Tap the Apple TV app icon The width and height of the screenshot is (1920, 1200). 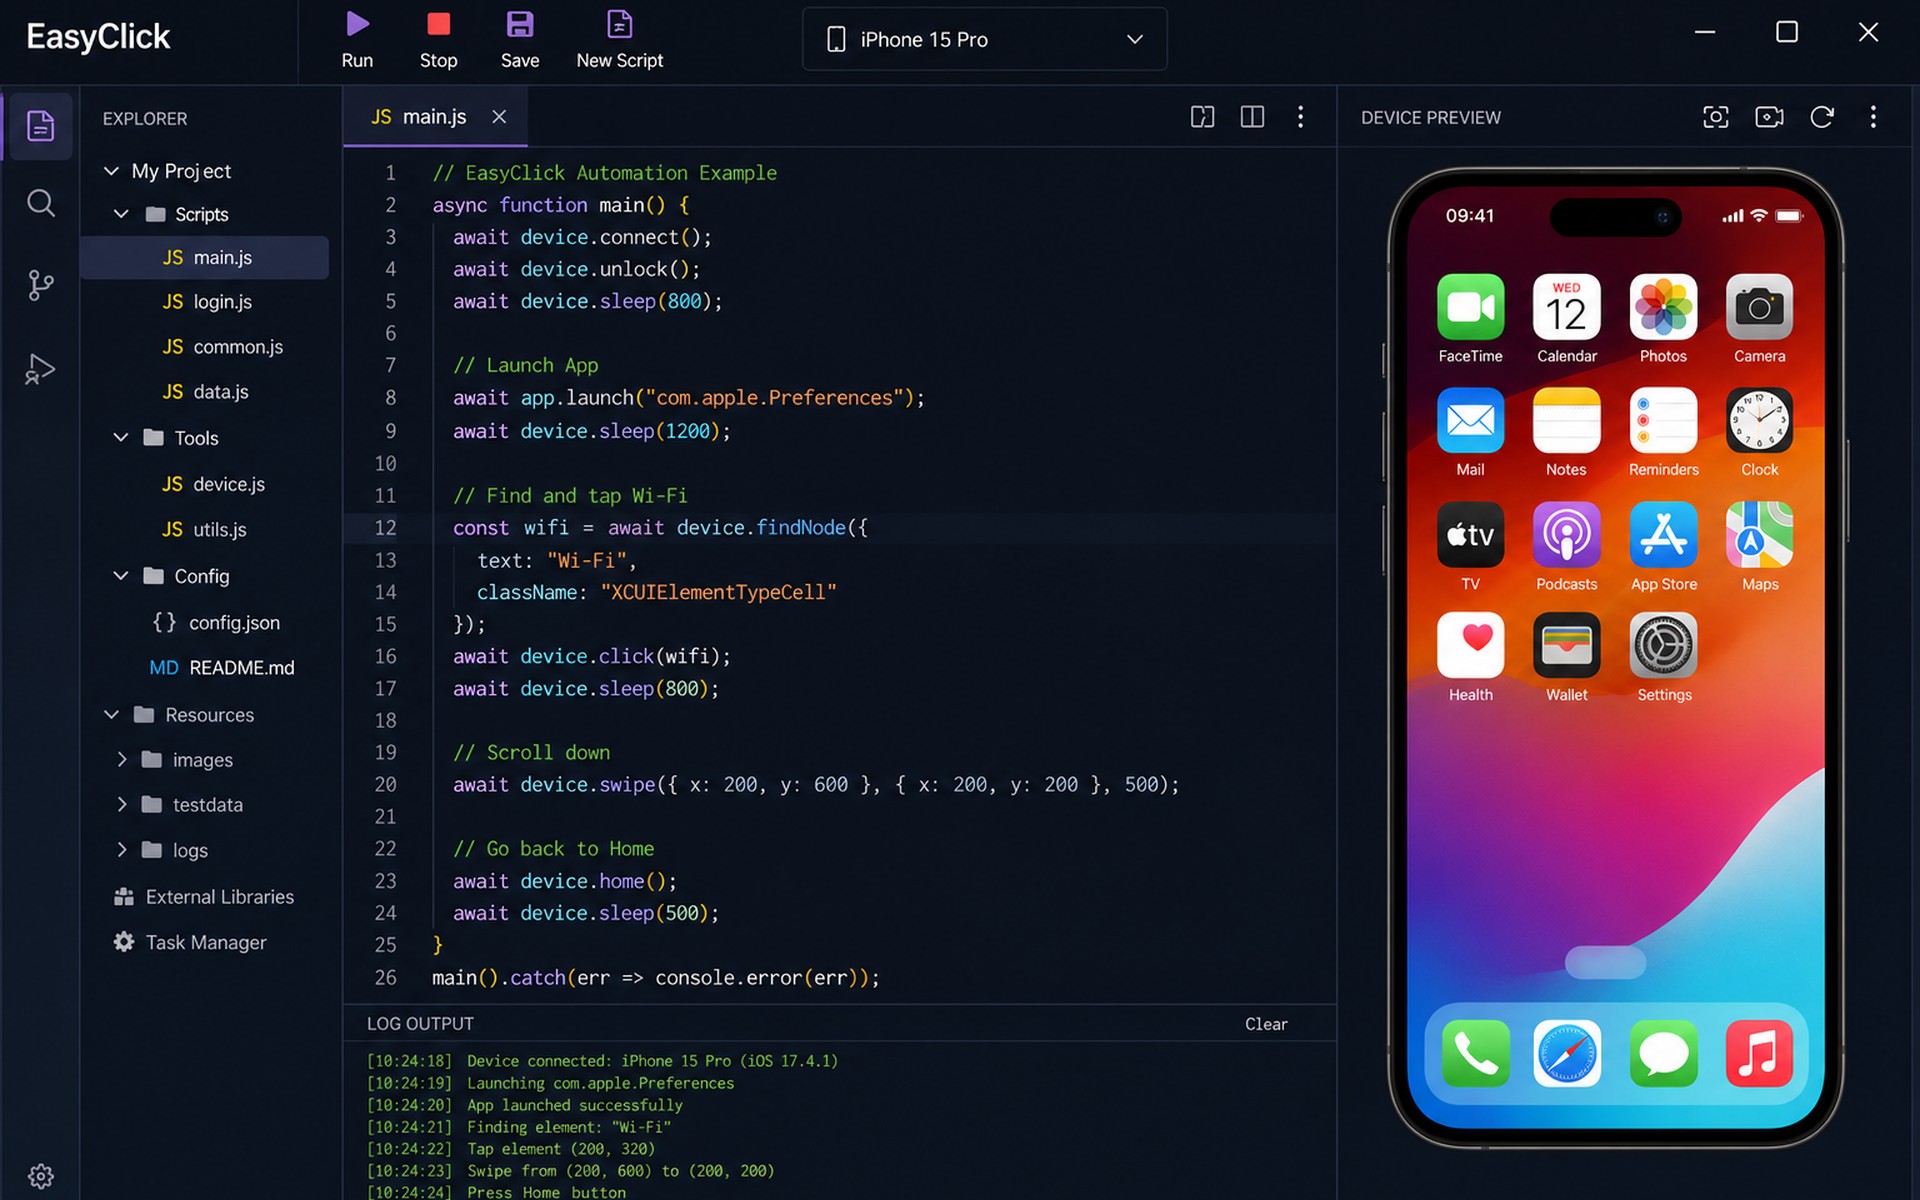click(x=1470, y=535)
